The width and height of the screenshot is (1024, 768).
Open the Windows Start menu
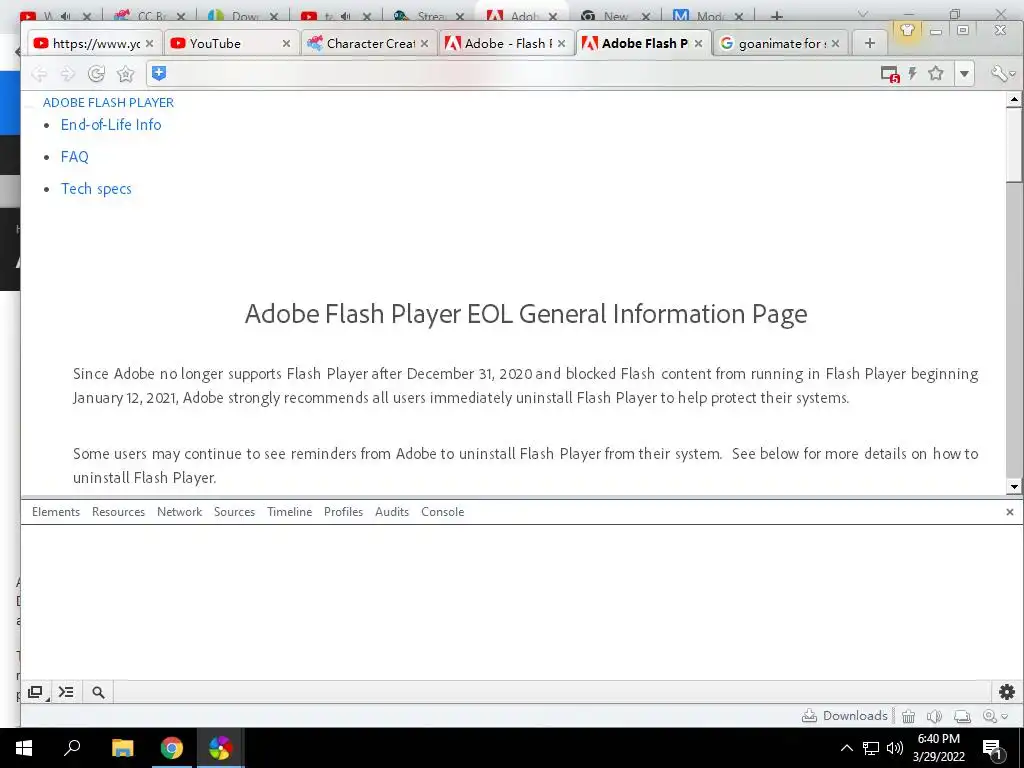click(24, 748)
